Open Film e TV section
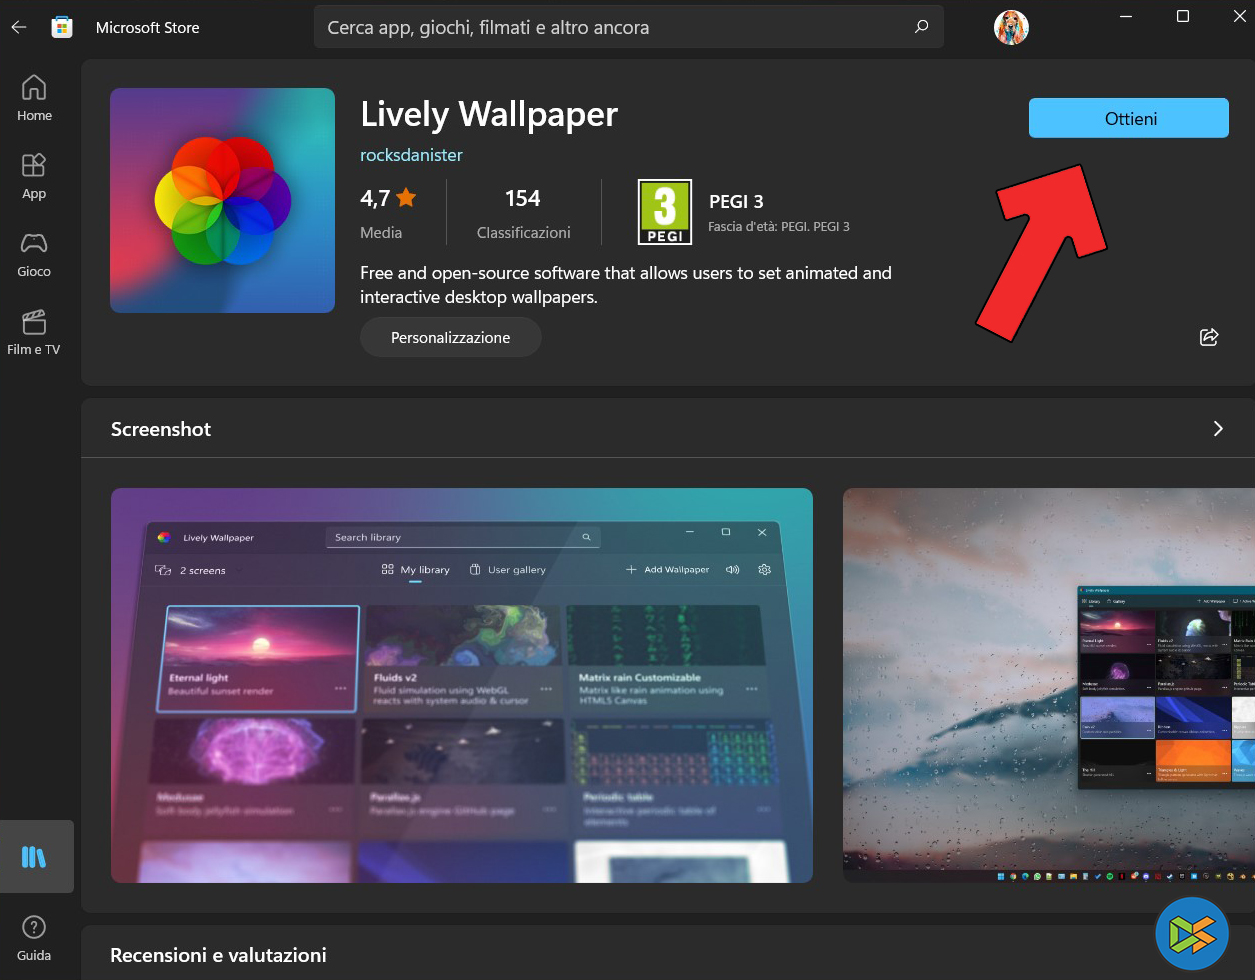The height and width of the screenshot is (980, 1255). (x=34, y=332)
